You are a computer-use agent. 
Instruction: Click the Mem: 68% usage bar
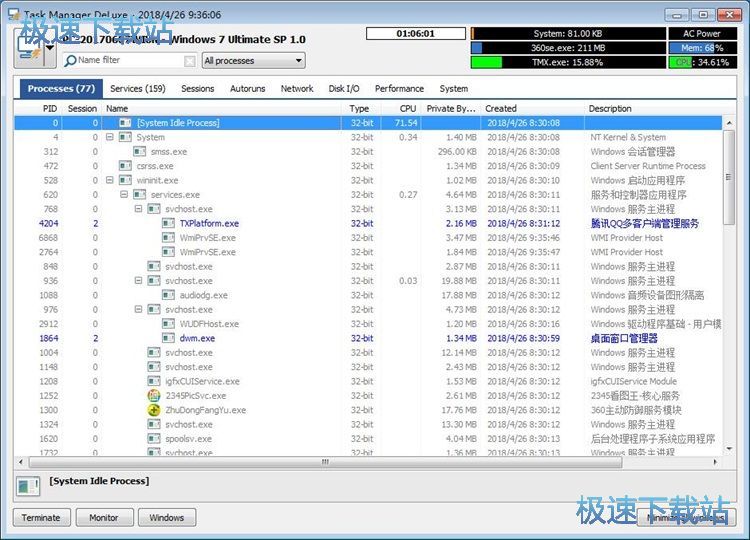tap(702, 48)
